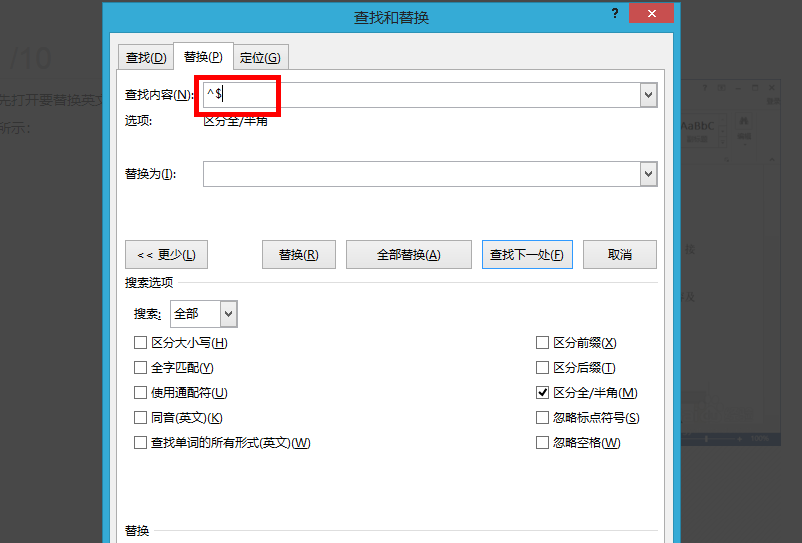Enable the 区分大小写(H) checkbox

tap(140, 343)
